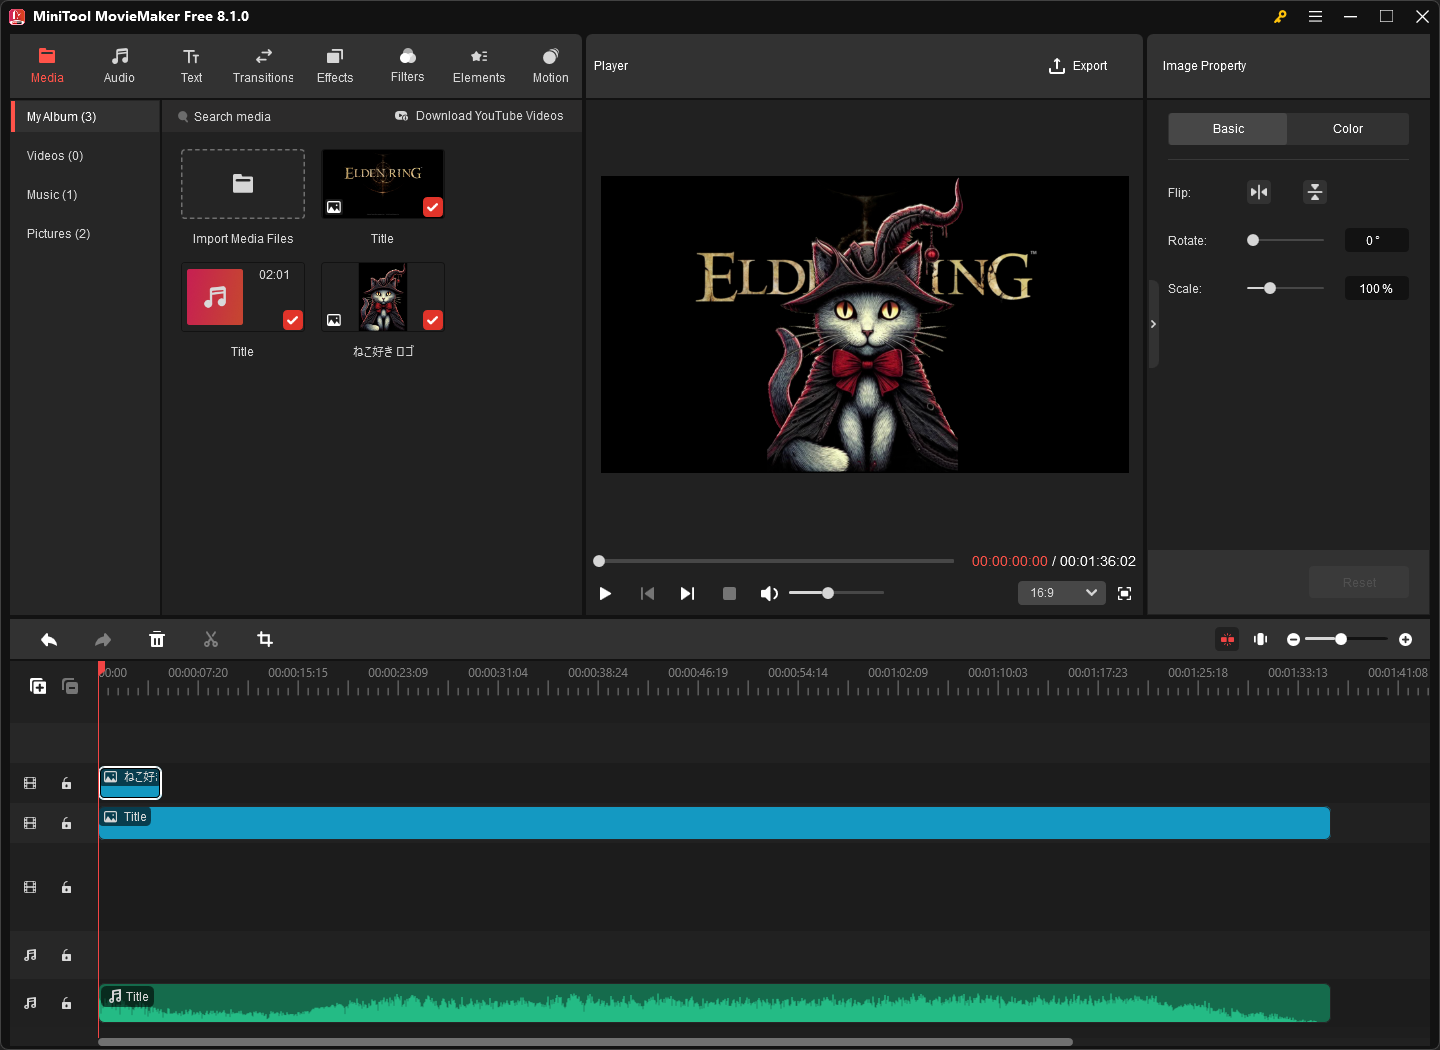Toggle lock on the ねこ好き track

pyautogui.click(x=66, y=784)
